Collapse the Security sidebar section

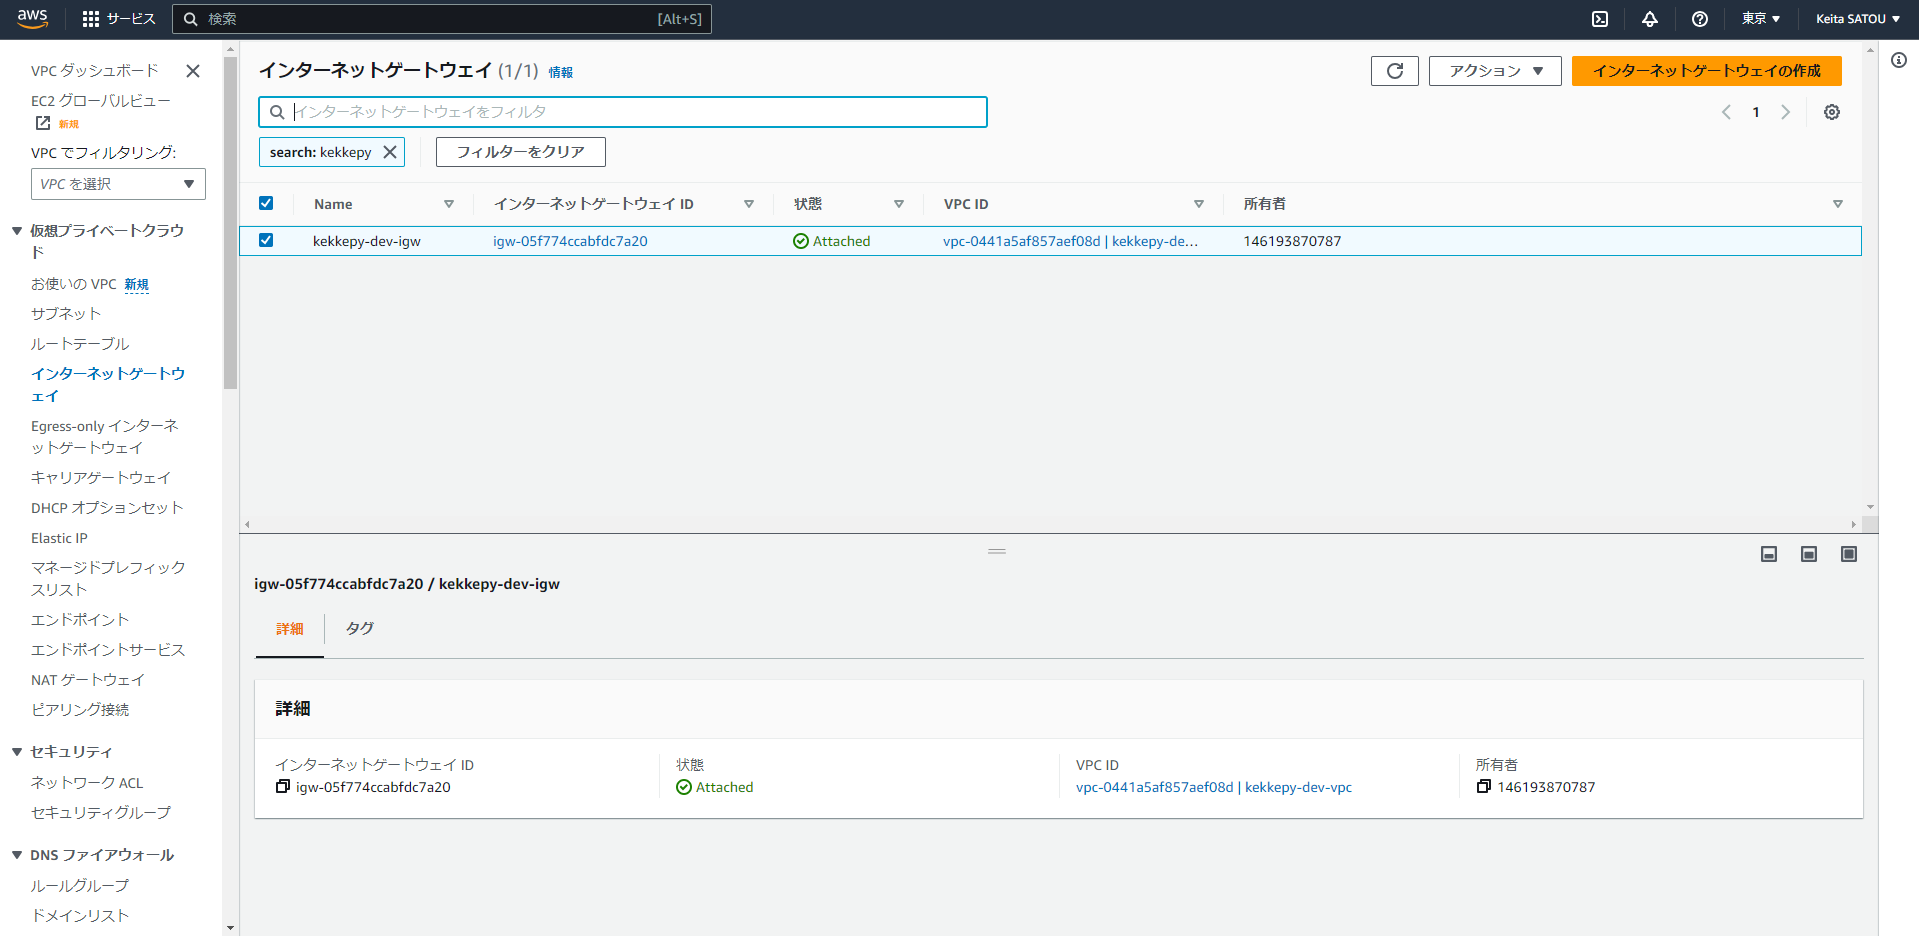click(x=17, y=752)
